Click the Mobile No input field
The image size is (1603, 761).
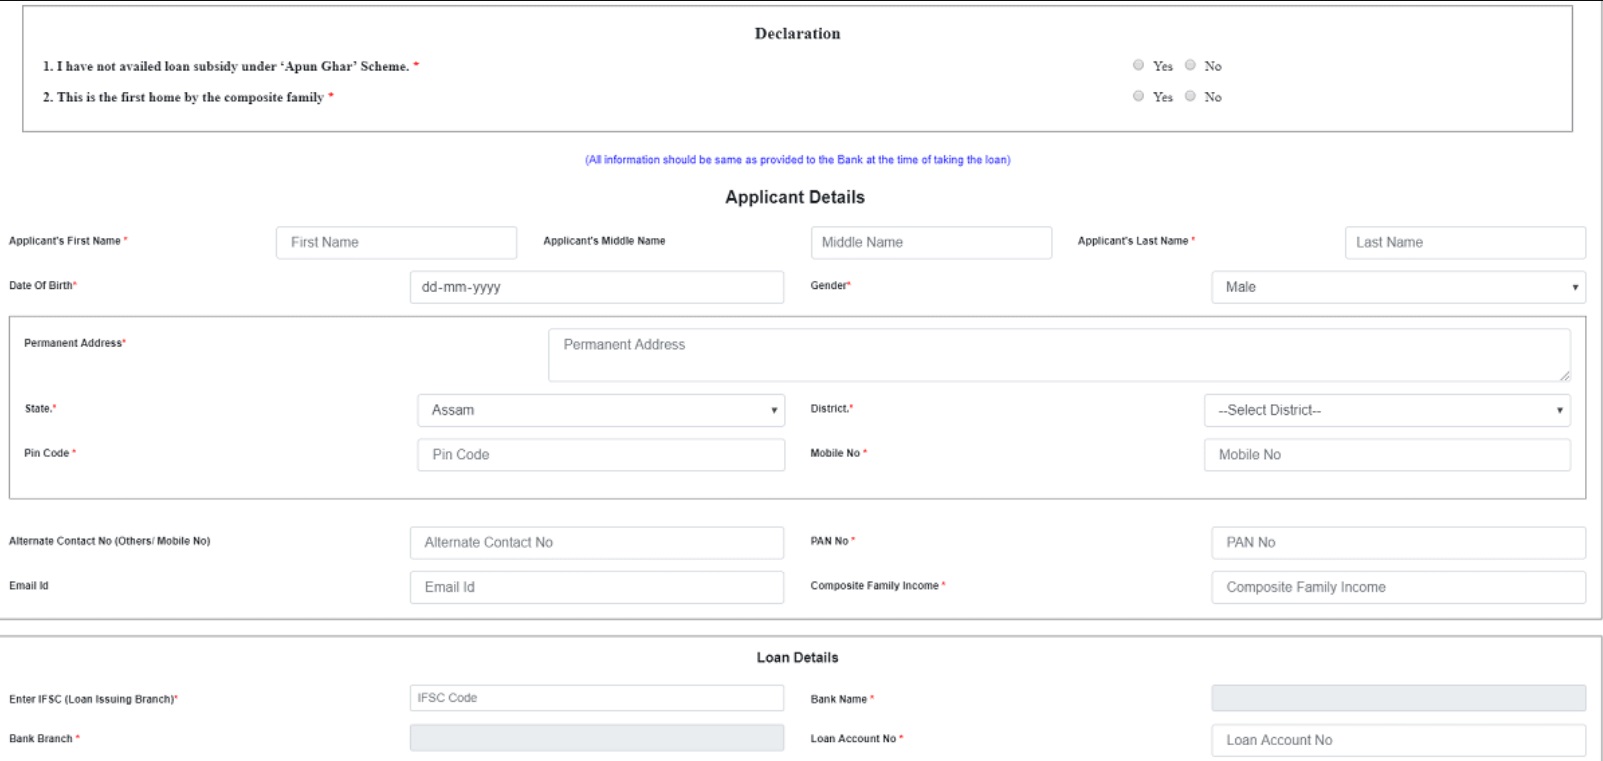pyautogui.click(x=1386, y=455)
